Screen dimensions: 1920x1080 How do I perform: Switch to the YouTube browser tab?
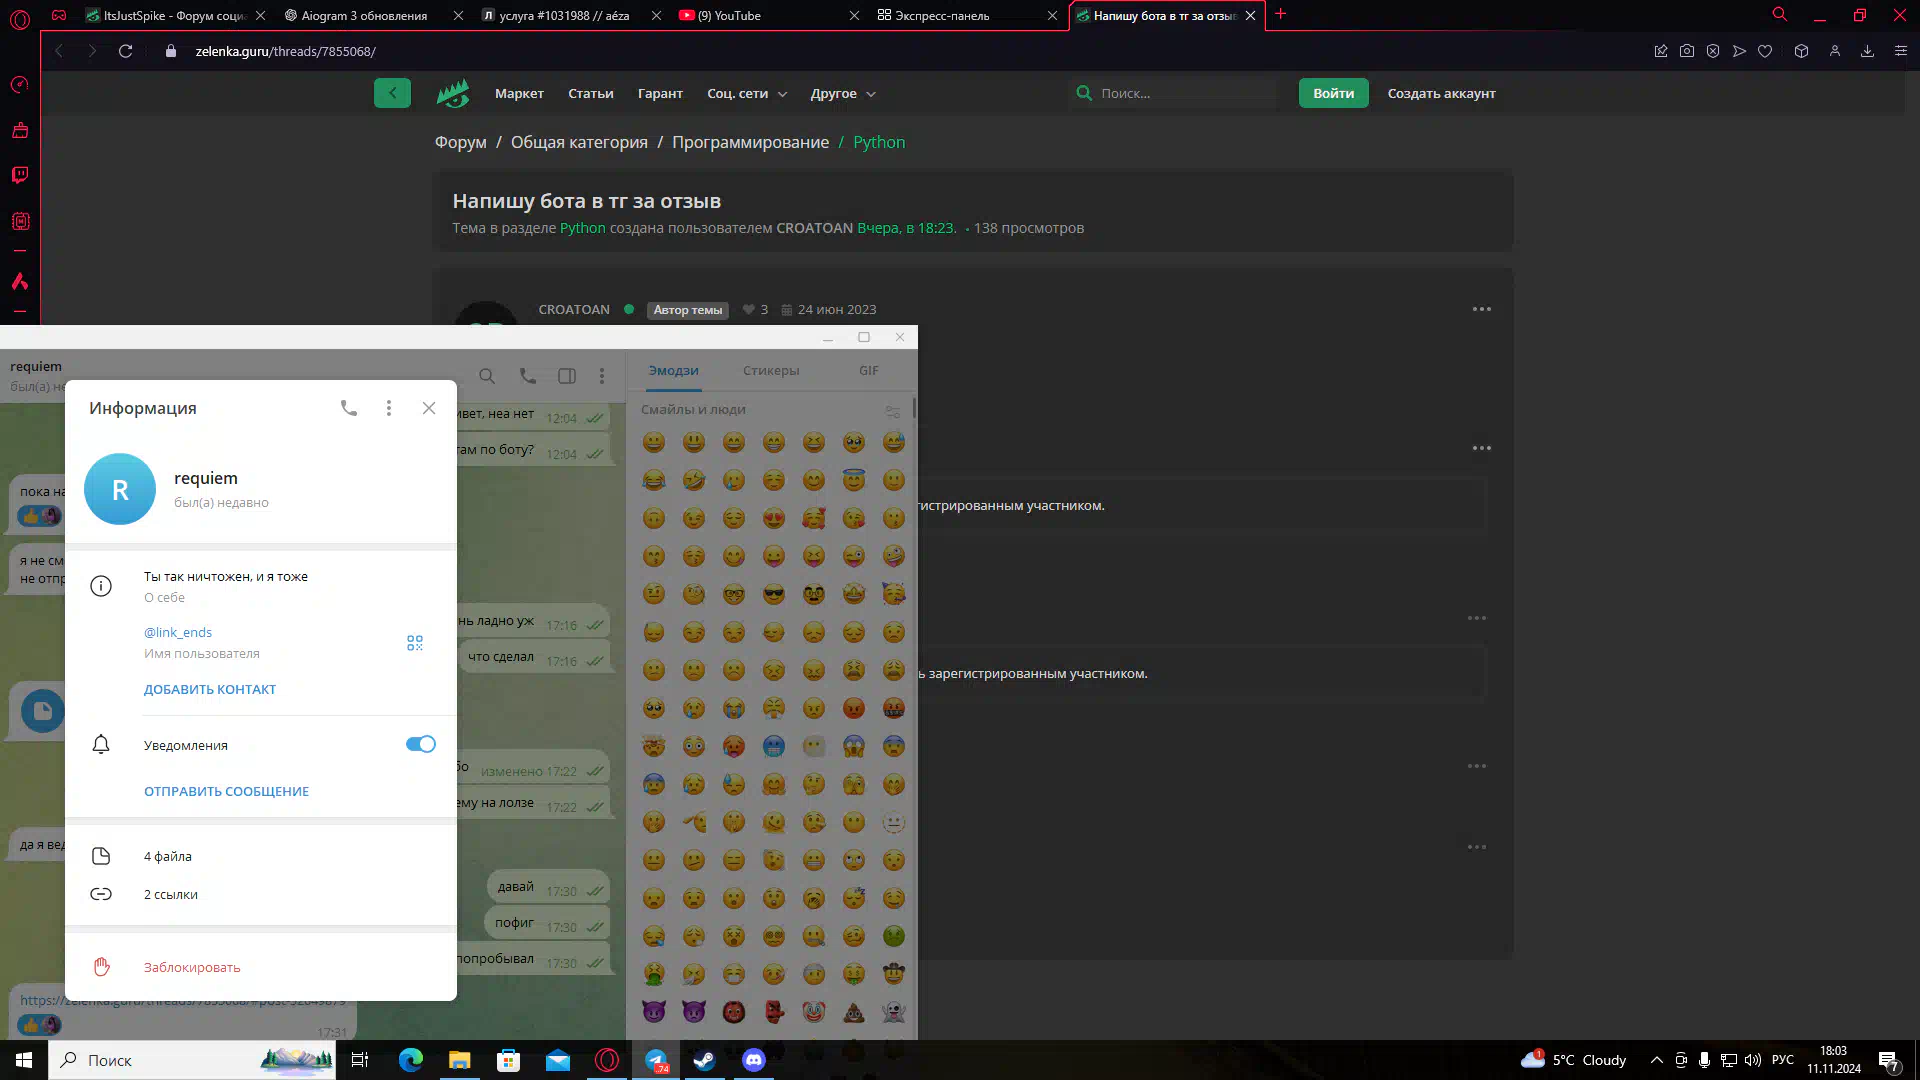click(768, 15)
